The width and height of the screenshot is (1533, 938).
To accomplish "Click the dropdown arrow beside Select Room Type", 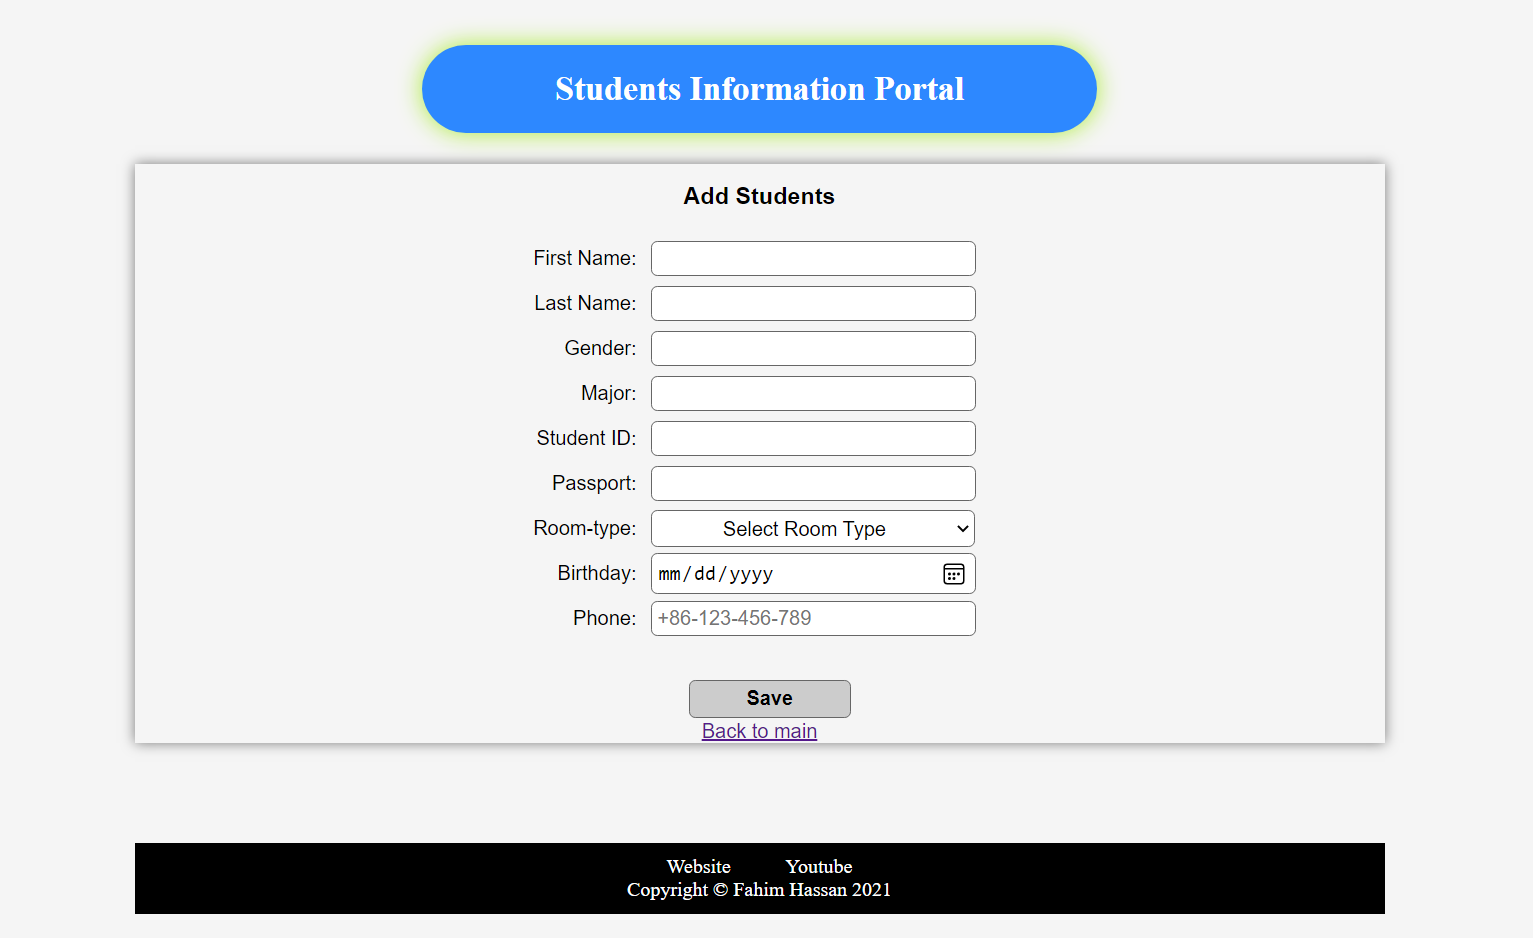I will [x=958, y=528].
